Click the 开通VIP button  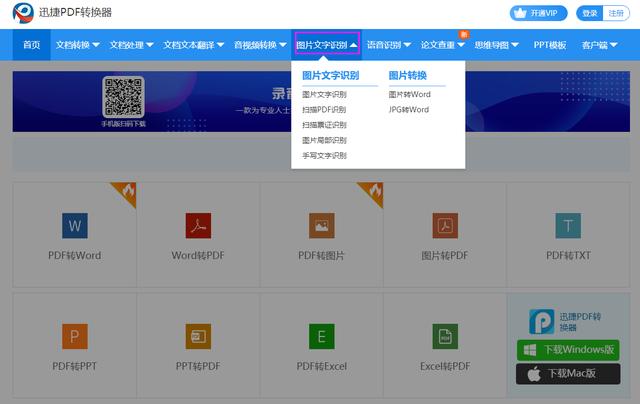coord(538,13)
